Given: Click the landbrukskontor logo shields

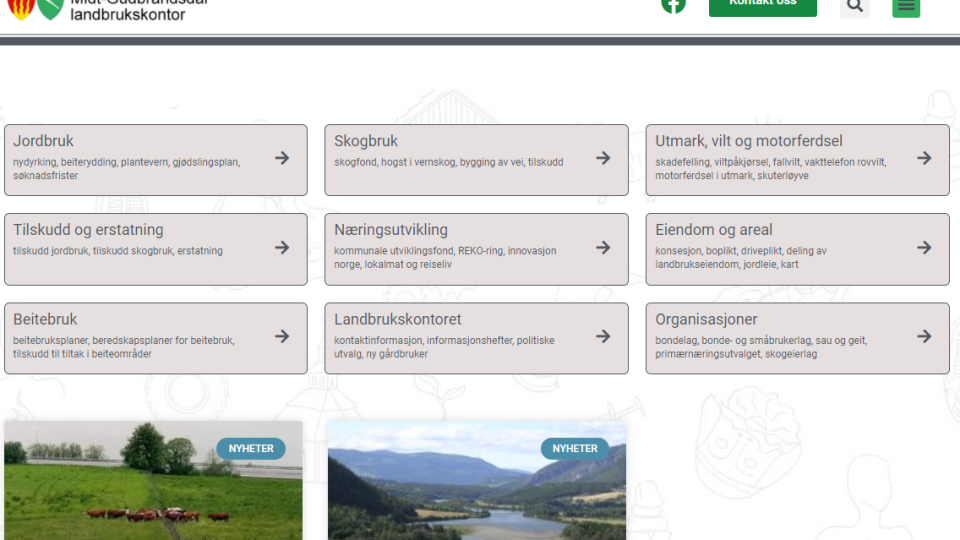Looking at the screenshot, I should coord(36,9).
